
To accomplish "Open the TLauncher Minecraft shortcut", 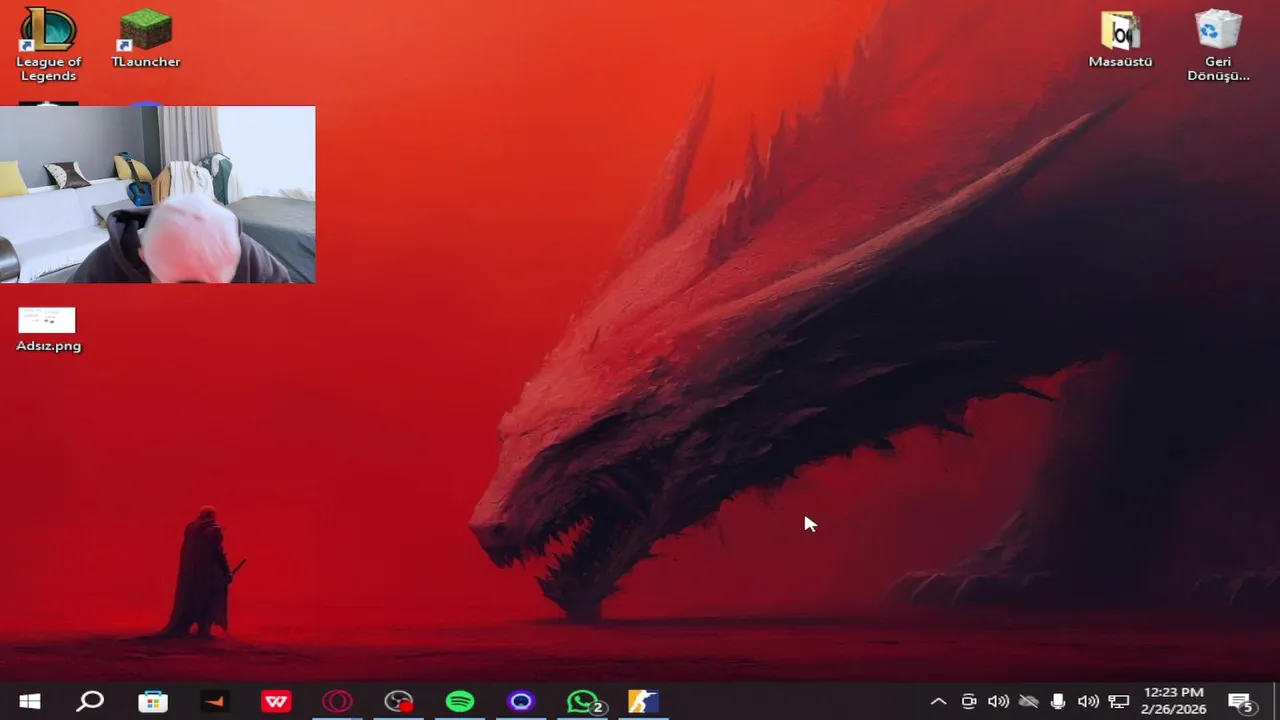I will (146, 40).
